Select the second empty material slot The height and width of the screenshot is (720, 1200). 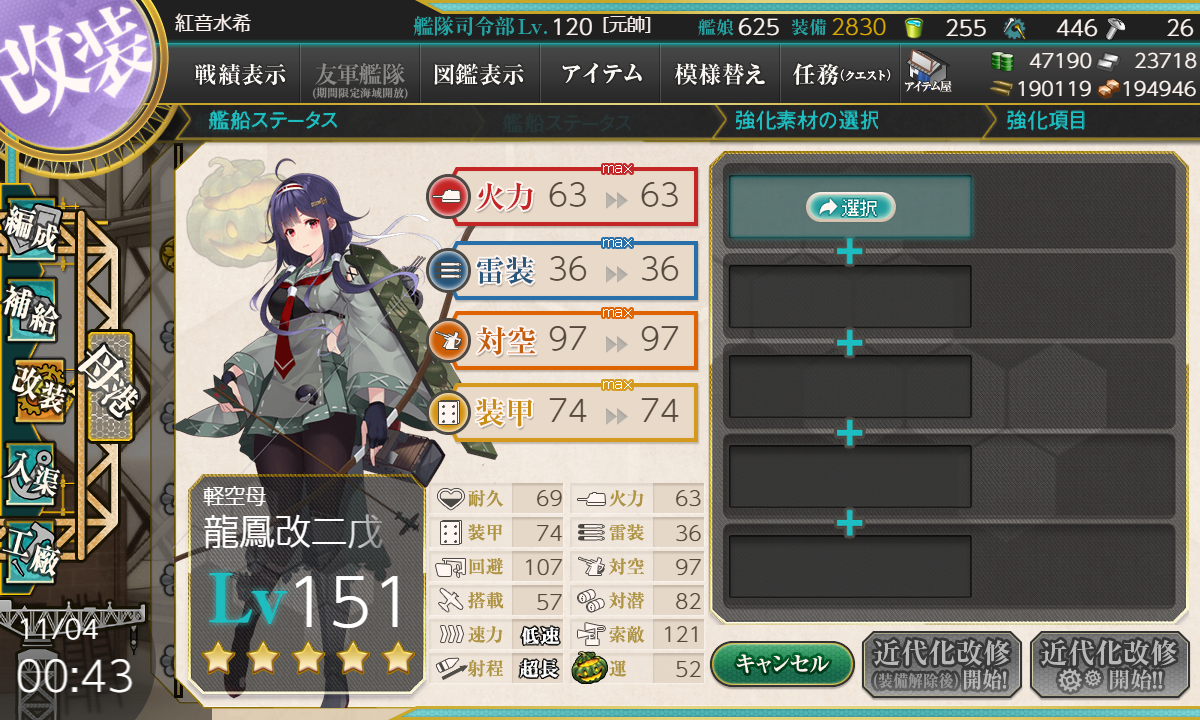click(x=850, y=296)
